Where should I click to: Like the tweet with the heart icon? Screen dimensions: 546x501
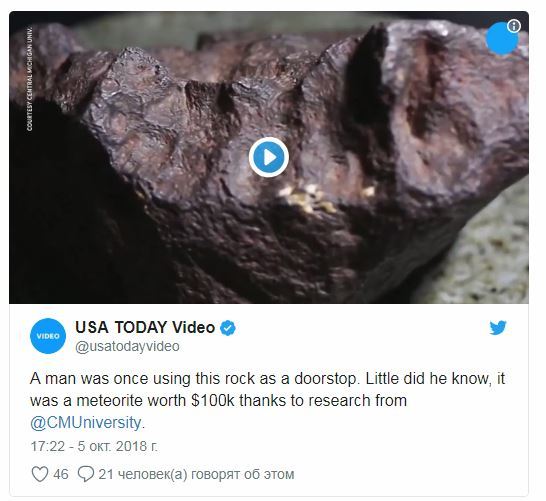[40, 474]
